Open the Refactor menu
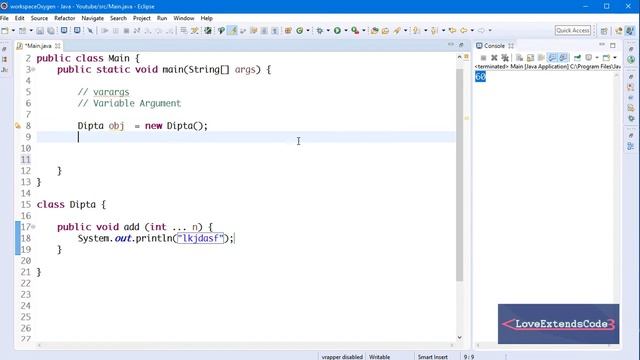Image resolution: width=640 pixels, height=360 pixels. (64, 18)
